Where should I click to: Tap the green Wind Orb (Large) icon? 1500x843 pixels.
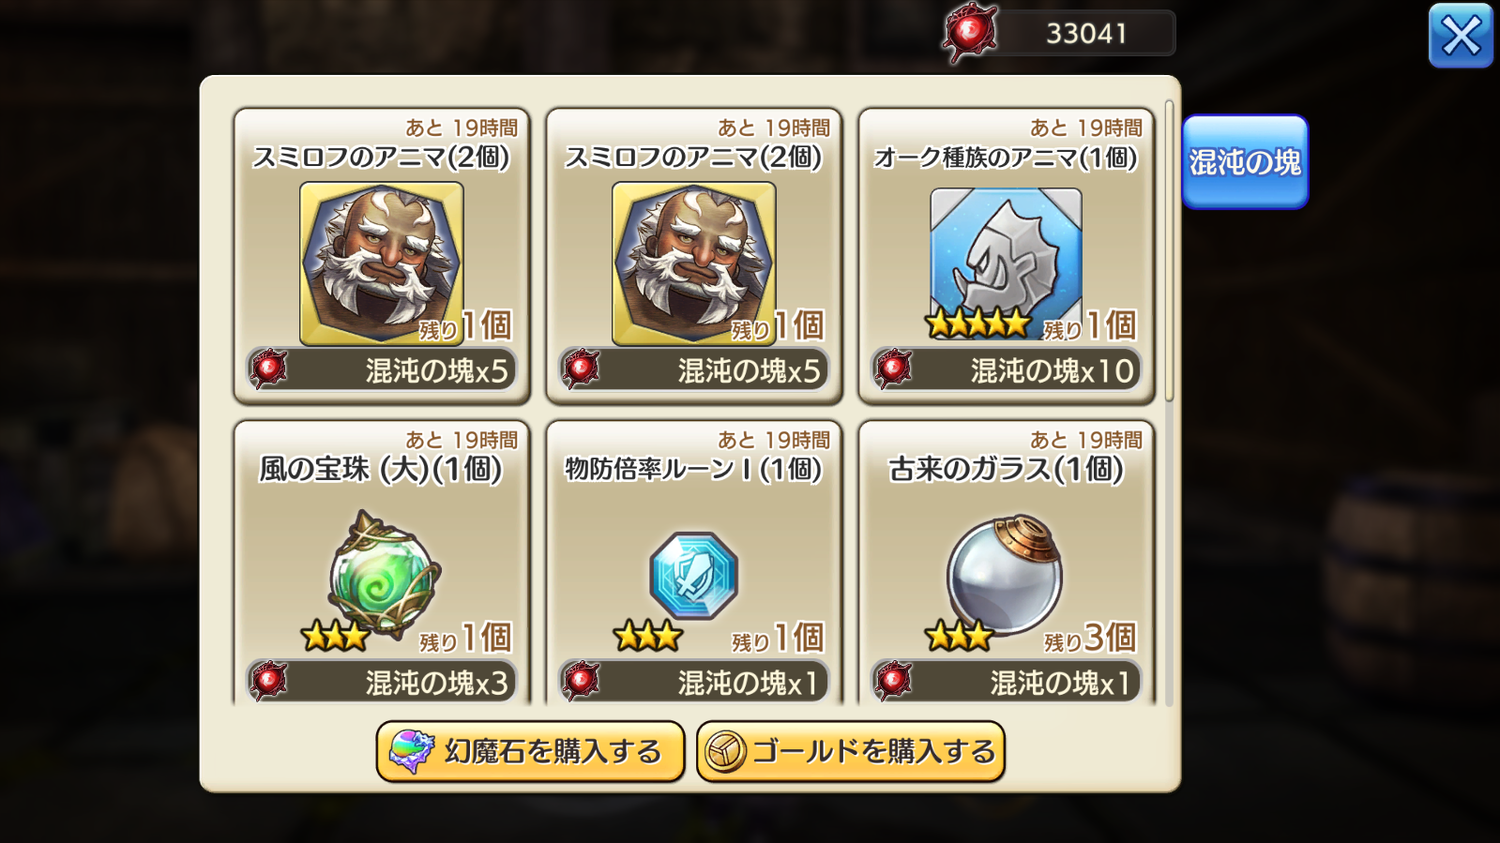[x=384, y=573]
